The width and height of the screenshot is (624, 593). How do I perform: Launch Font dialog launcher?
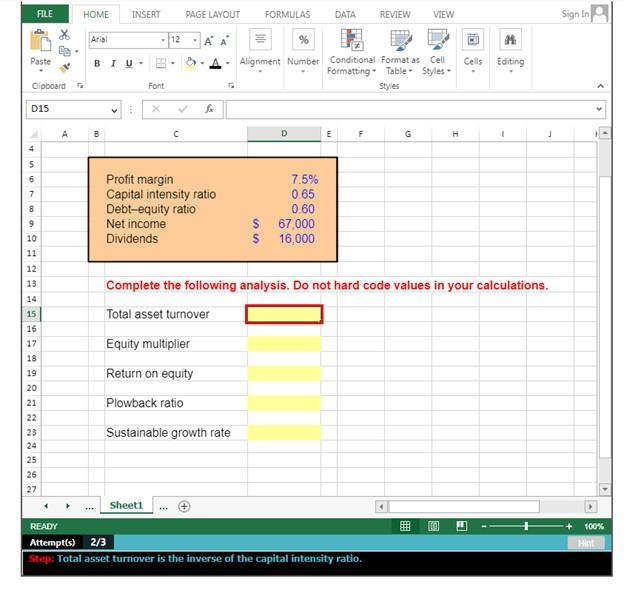pyautogui.click(x=231, y=86)
